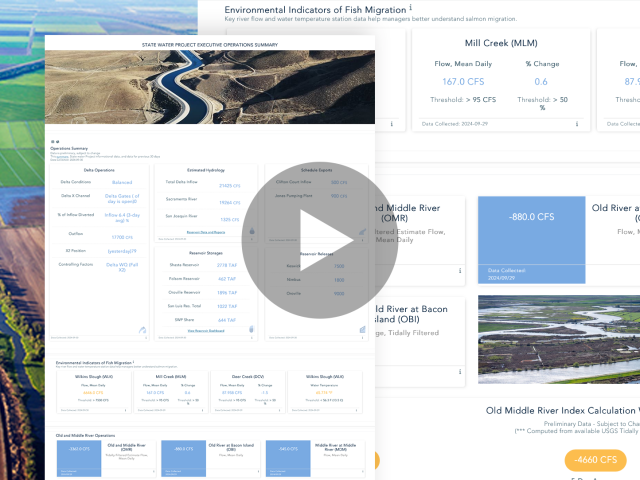Click the Total Delta Inflow 21425 CFS value

click(230, 186)
